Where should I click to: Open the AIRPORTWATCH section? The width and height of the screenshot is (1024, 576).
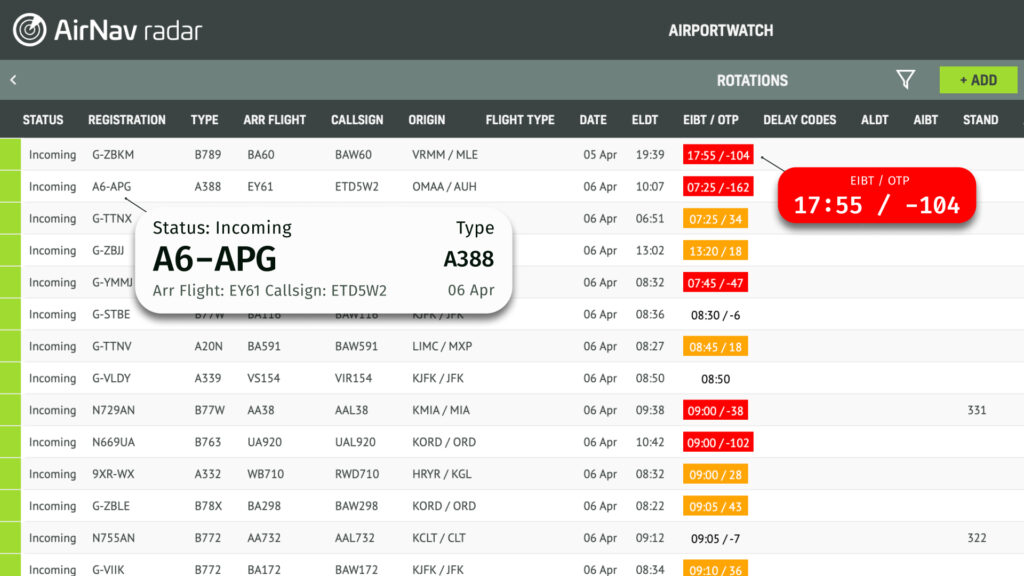(x=720, y=31)
